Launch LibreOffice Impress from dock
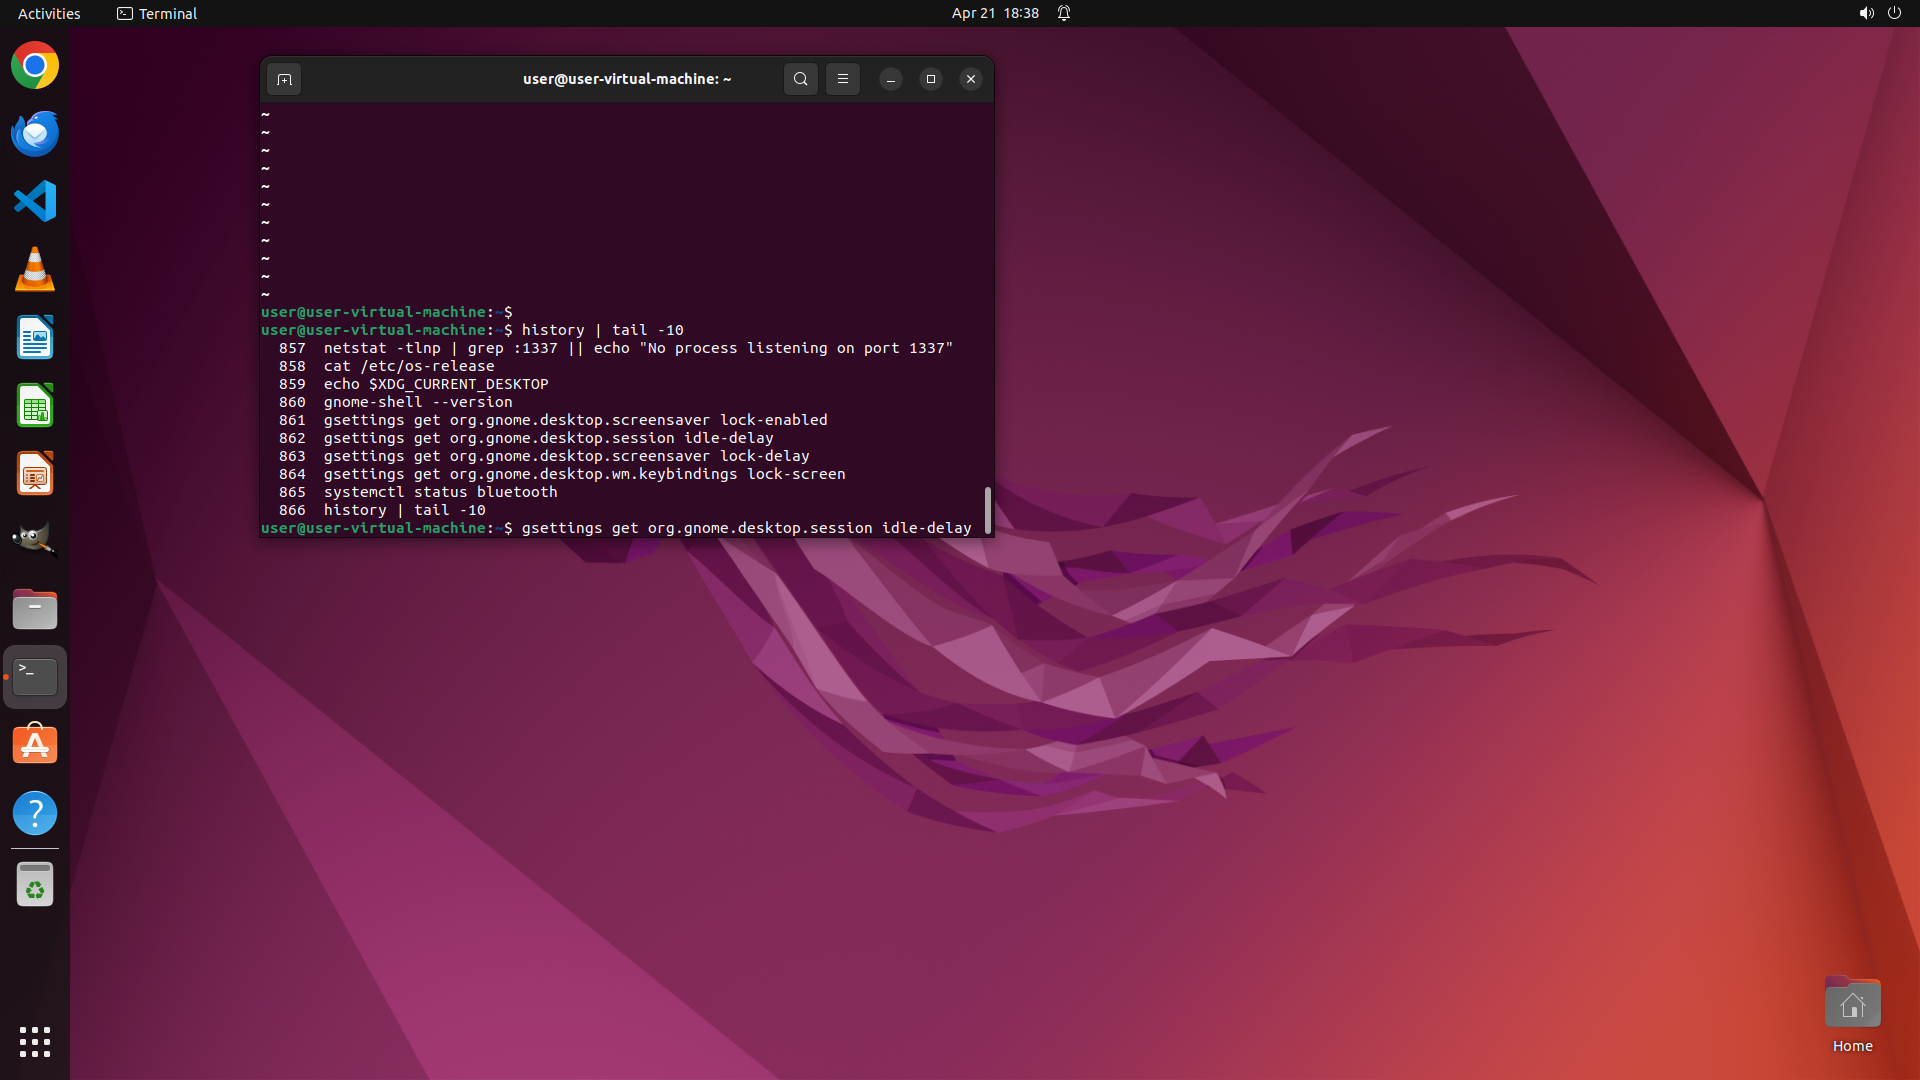 point(35,474)
